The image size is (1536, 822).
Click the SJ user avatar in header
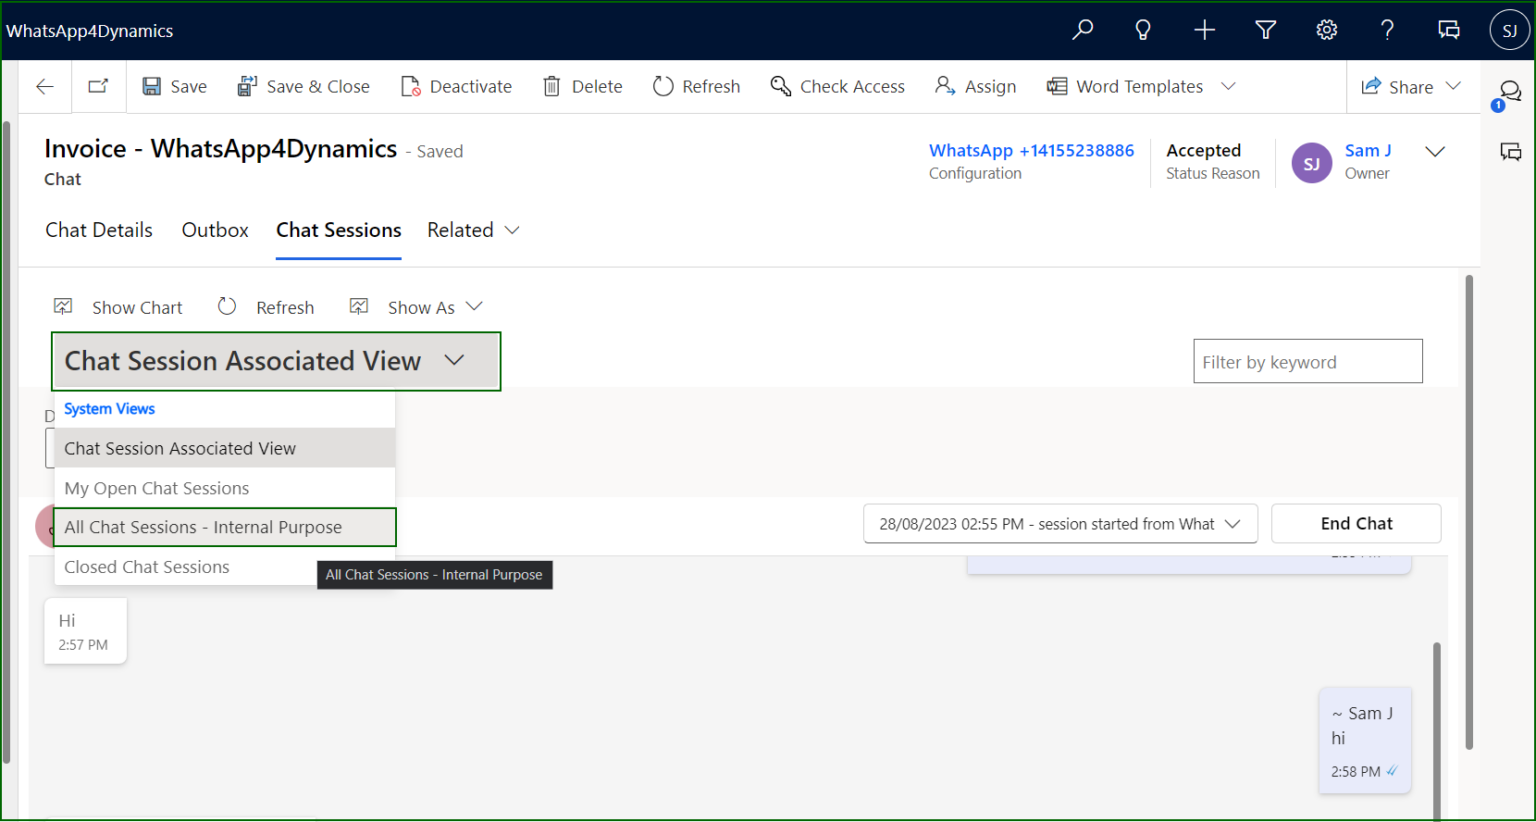[x=1509, y=31]
